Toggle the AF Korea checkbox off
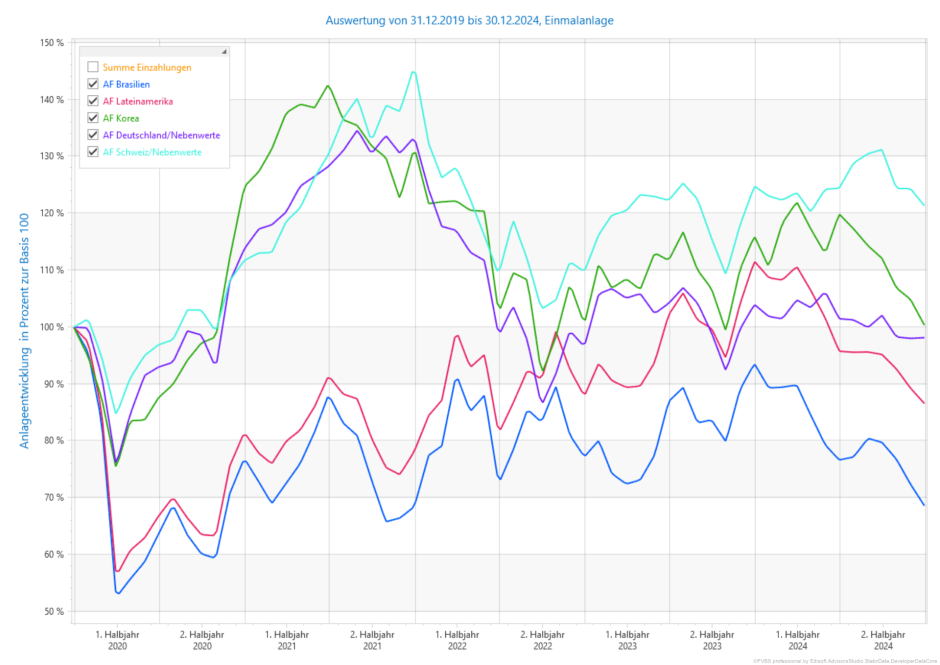Viewport: 940px width, 665px height. pos(93,118)
